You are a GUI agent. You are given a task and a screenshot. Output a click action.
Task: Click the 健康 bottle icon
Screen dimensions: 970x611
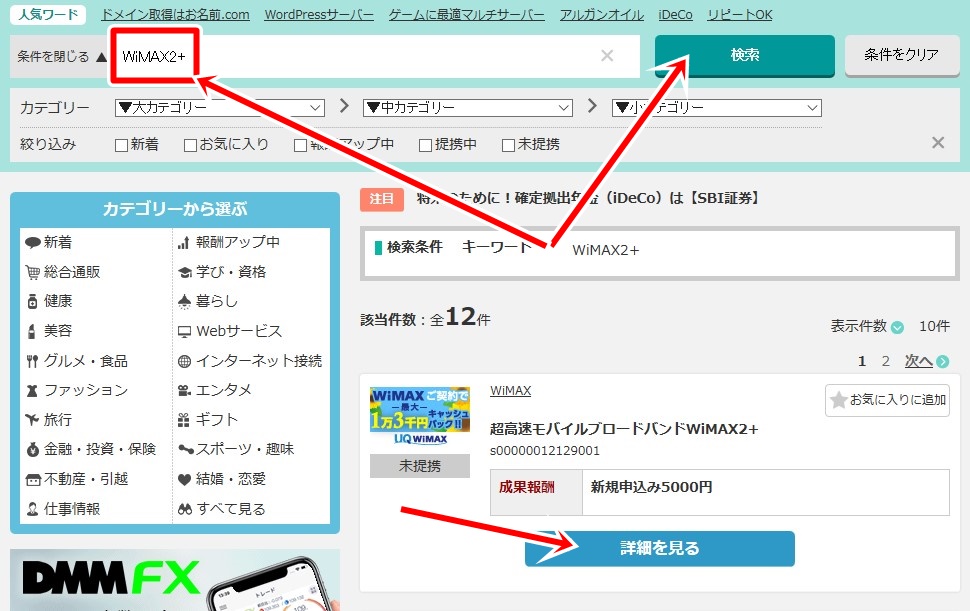point(33,302)
